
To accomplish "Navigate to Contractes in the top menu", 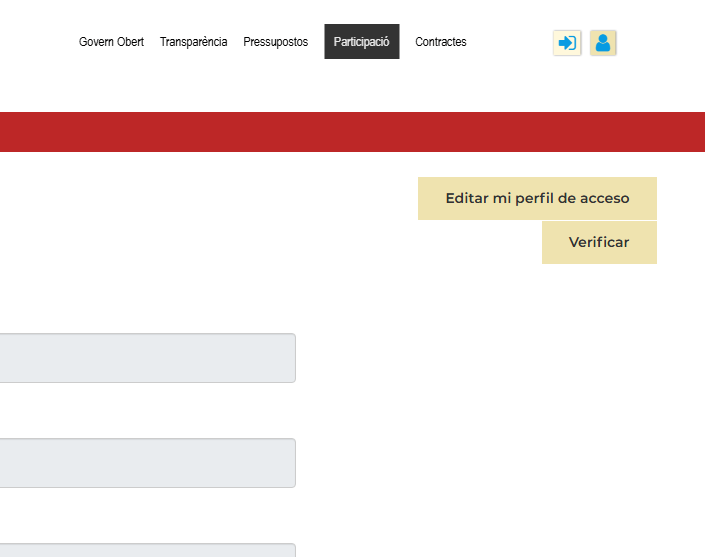I will 440,42.
